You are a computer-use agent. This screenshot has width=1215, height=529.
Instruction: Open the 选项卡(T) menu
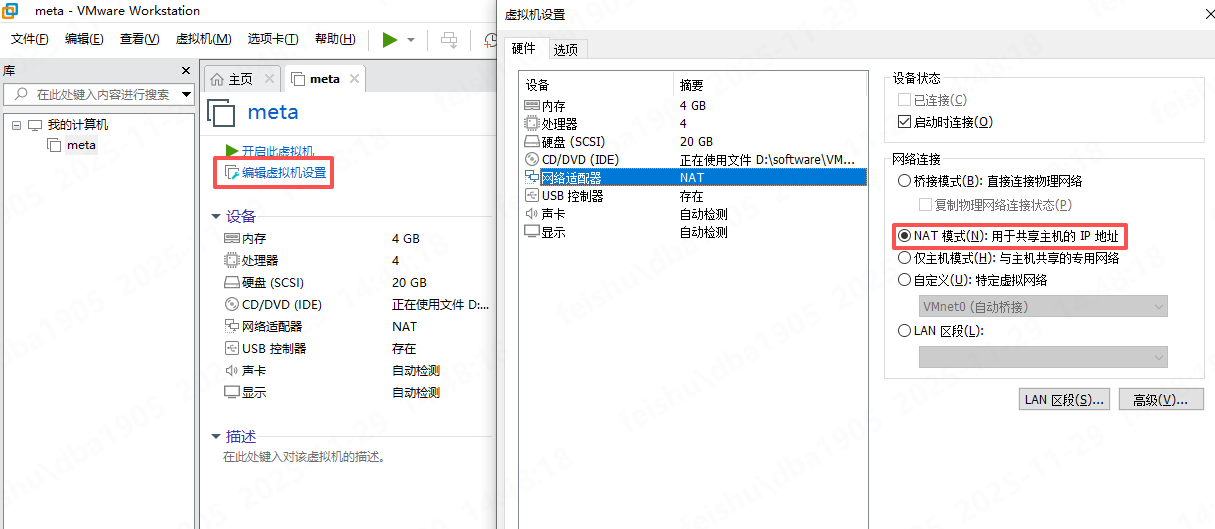(273, 39)
